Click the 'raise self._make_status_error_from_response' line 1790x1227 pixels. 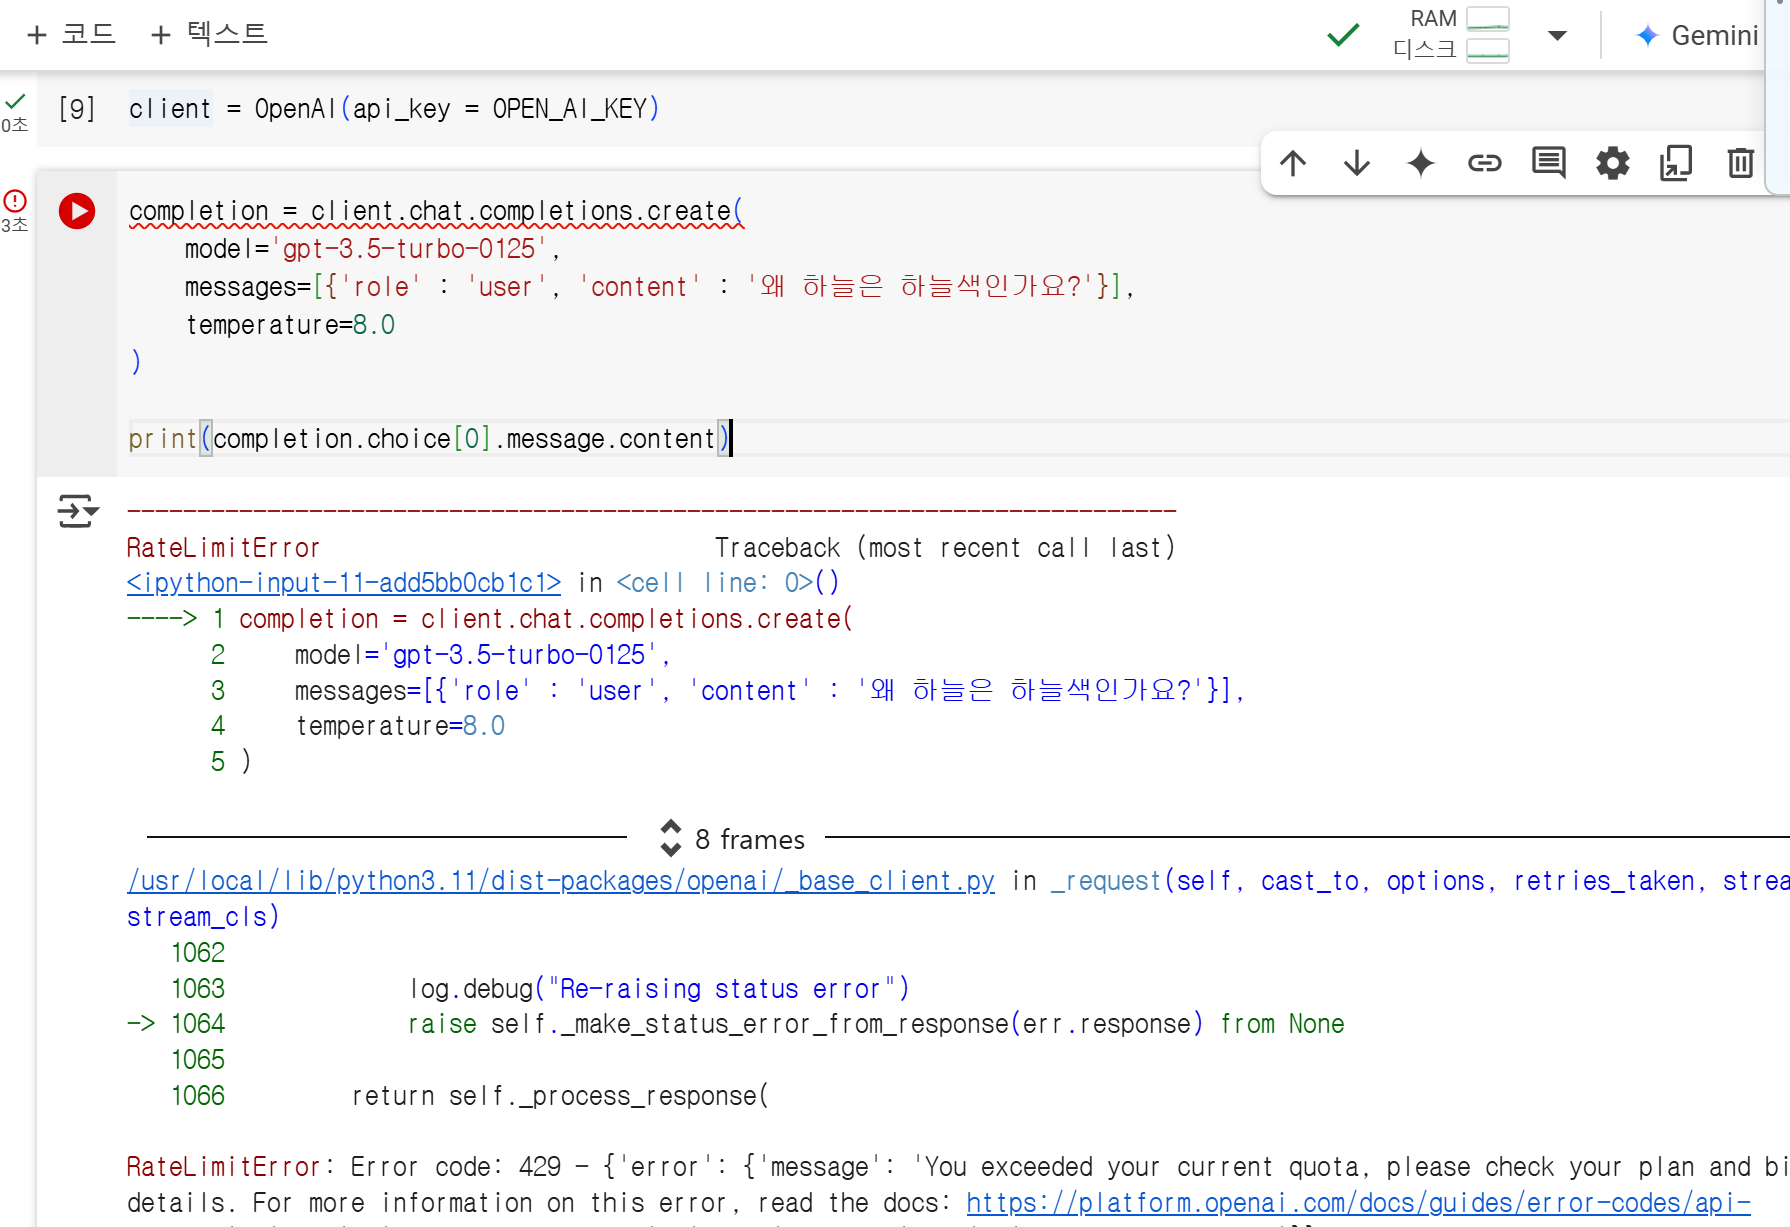pos(876,1024)
